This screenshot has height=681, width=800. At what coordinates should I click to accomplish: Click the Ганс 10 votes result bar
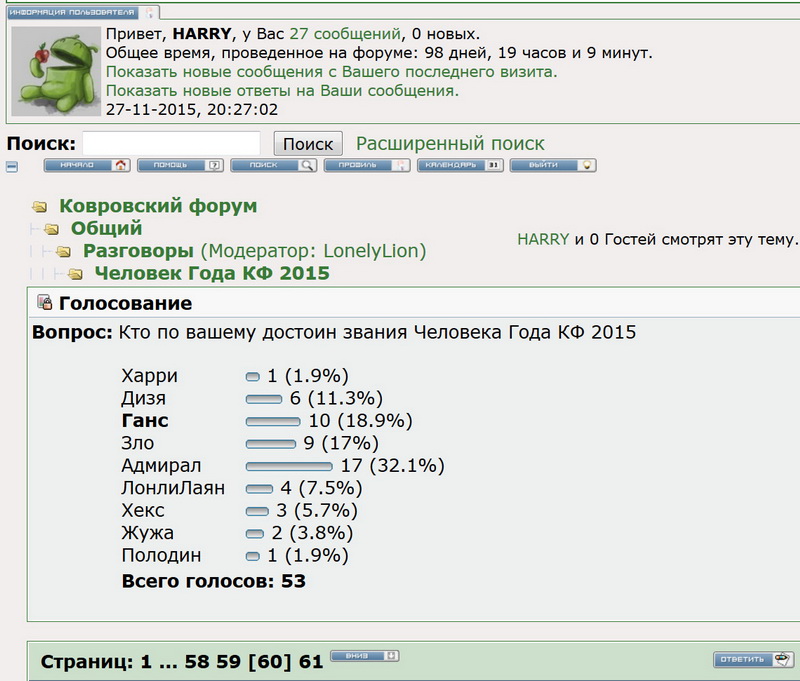tap(273, 421)
